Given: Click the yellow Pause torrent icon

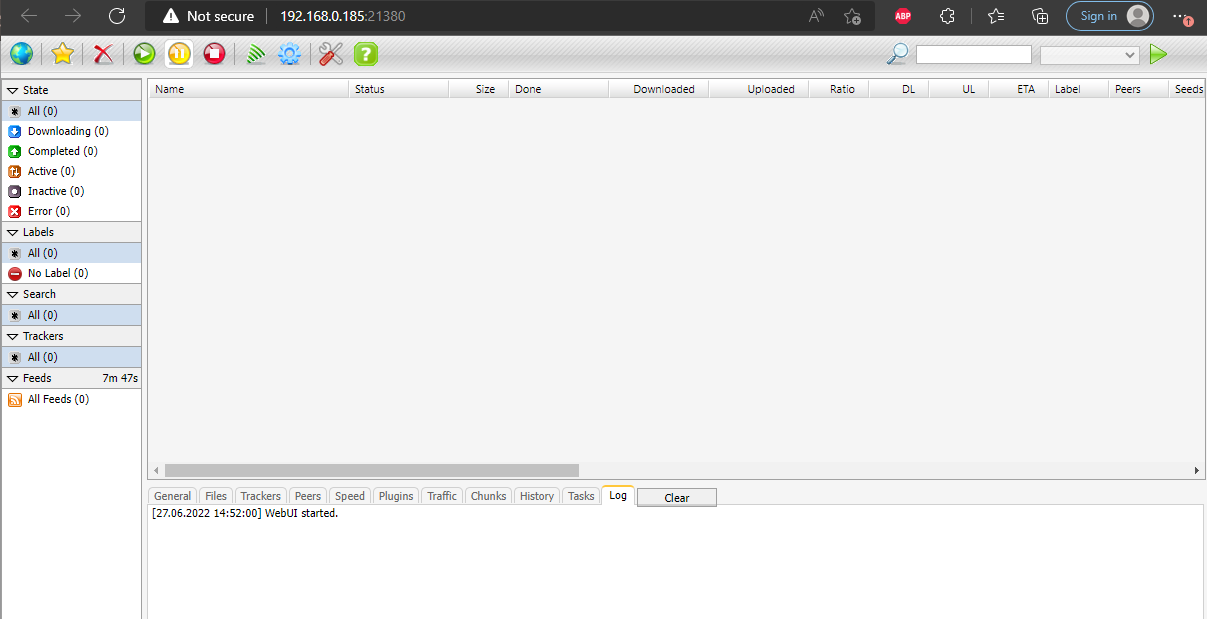Looking at the screenshot, I should 179,54.
